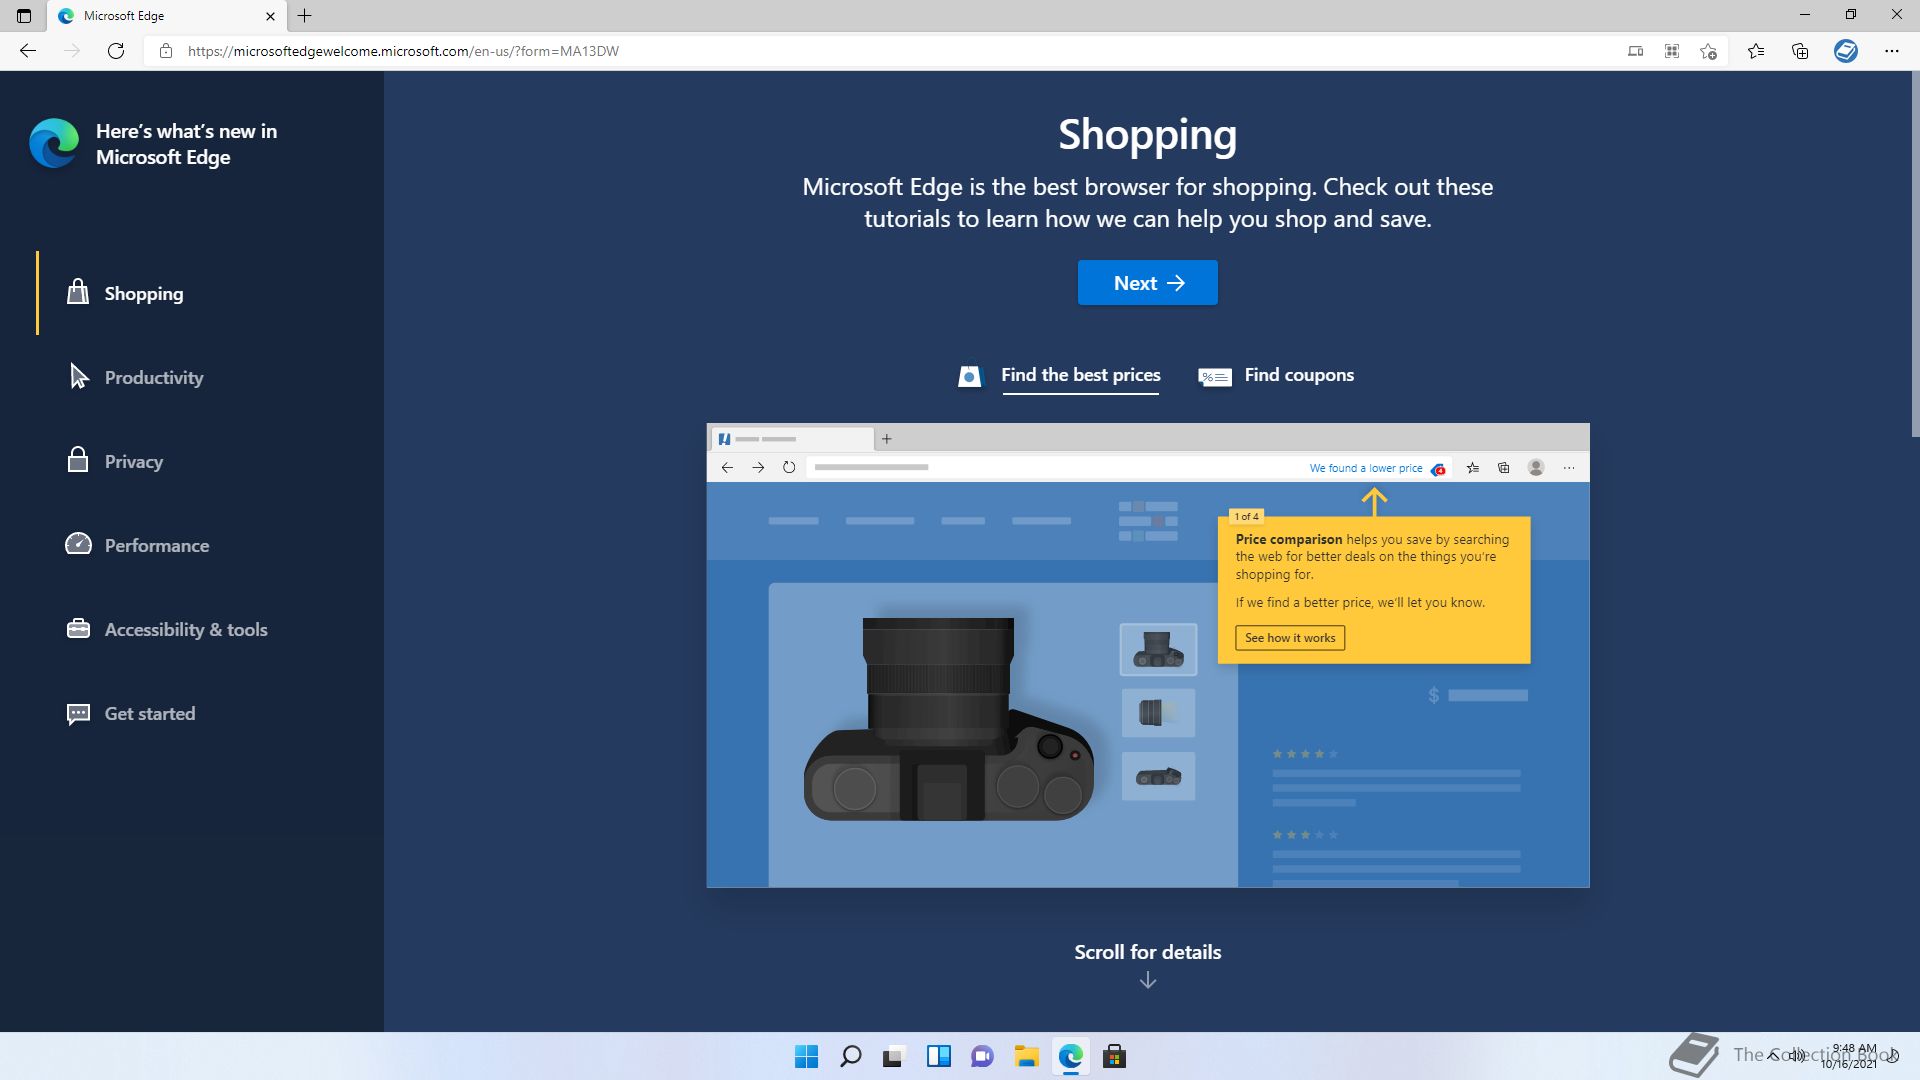Open Microsoft Store from taskbar
This screenshot has width=1920, height=1080.
pyautogui.click(x=1114, y=1057)
